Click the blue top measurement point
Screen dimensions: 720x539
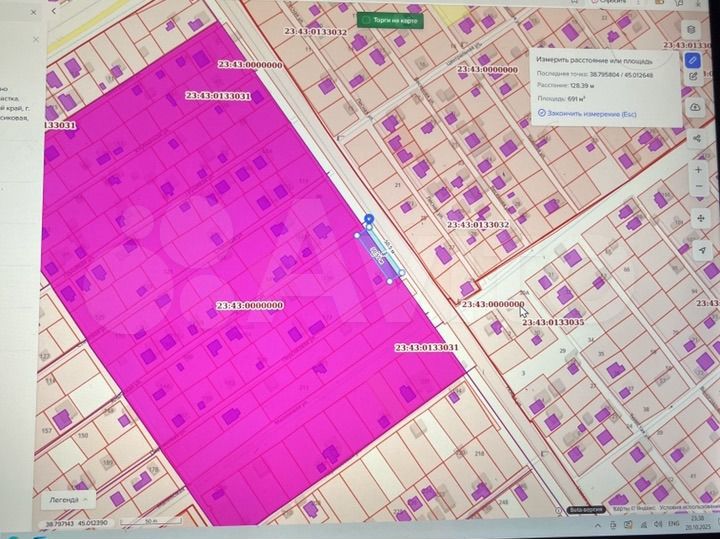coord(369,218)
